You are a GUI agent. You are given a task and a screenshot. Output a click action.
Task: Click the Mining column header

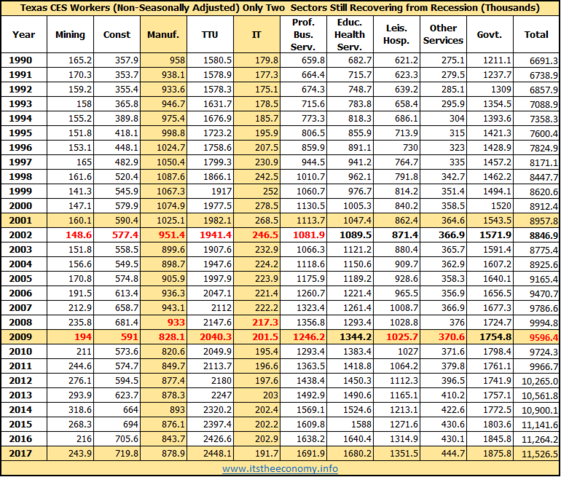(70, 35)
